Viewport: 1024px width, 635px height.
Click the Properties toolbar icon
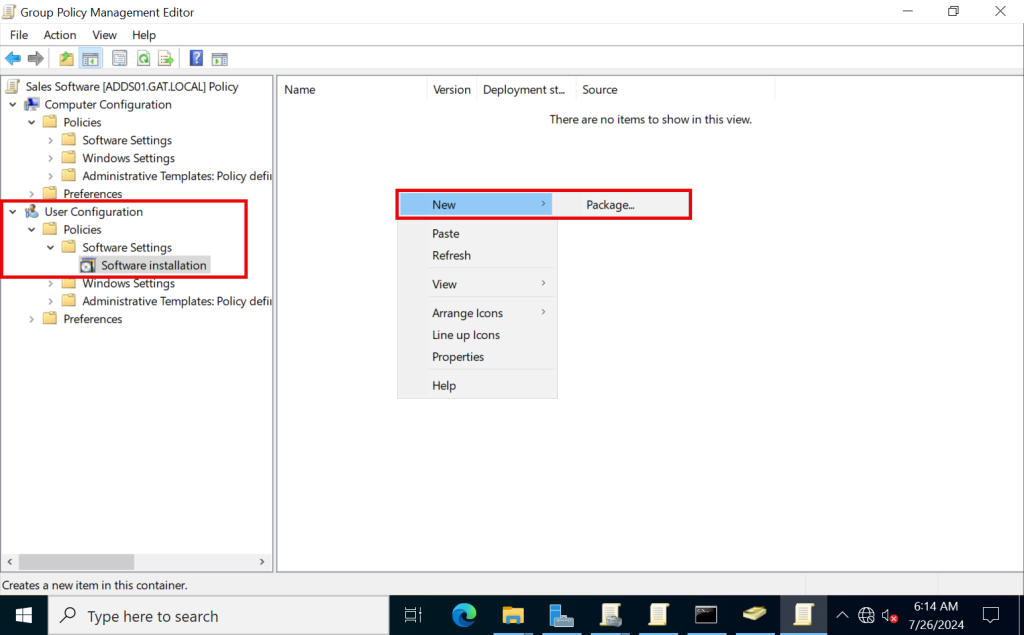coord(119,57)
